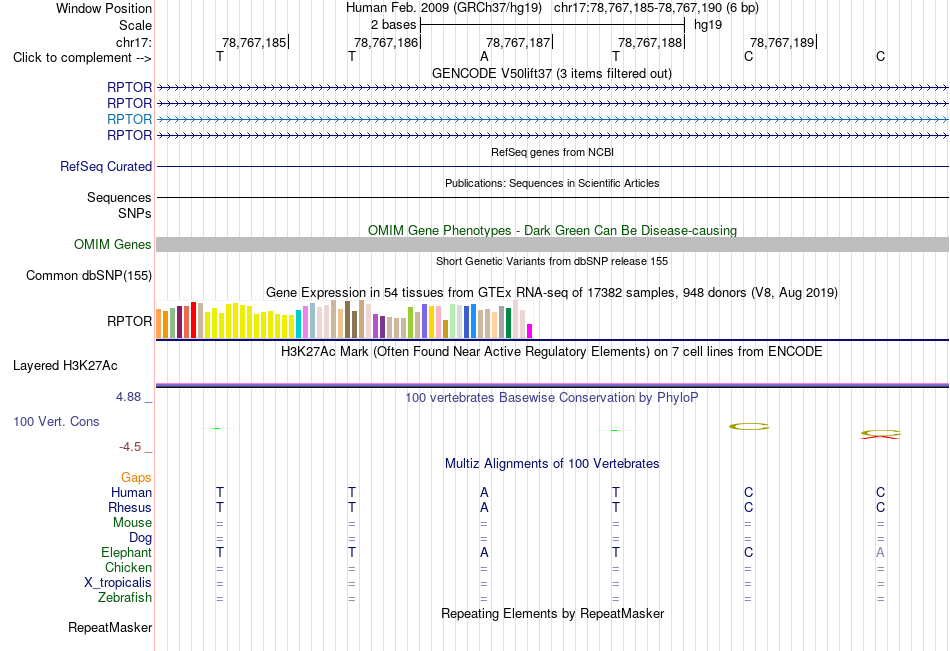Click the 'Window Position' label
The image size is (950, 651).
[x=104, y=8]
